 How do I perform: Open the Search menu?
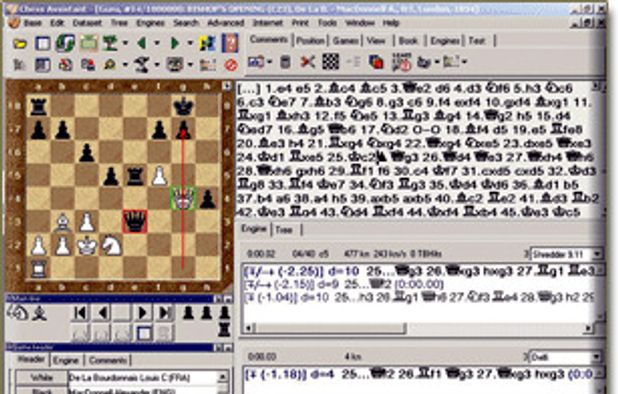point(186,23)
